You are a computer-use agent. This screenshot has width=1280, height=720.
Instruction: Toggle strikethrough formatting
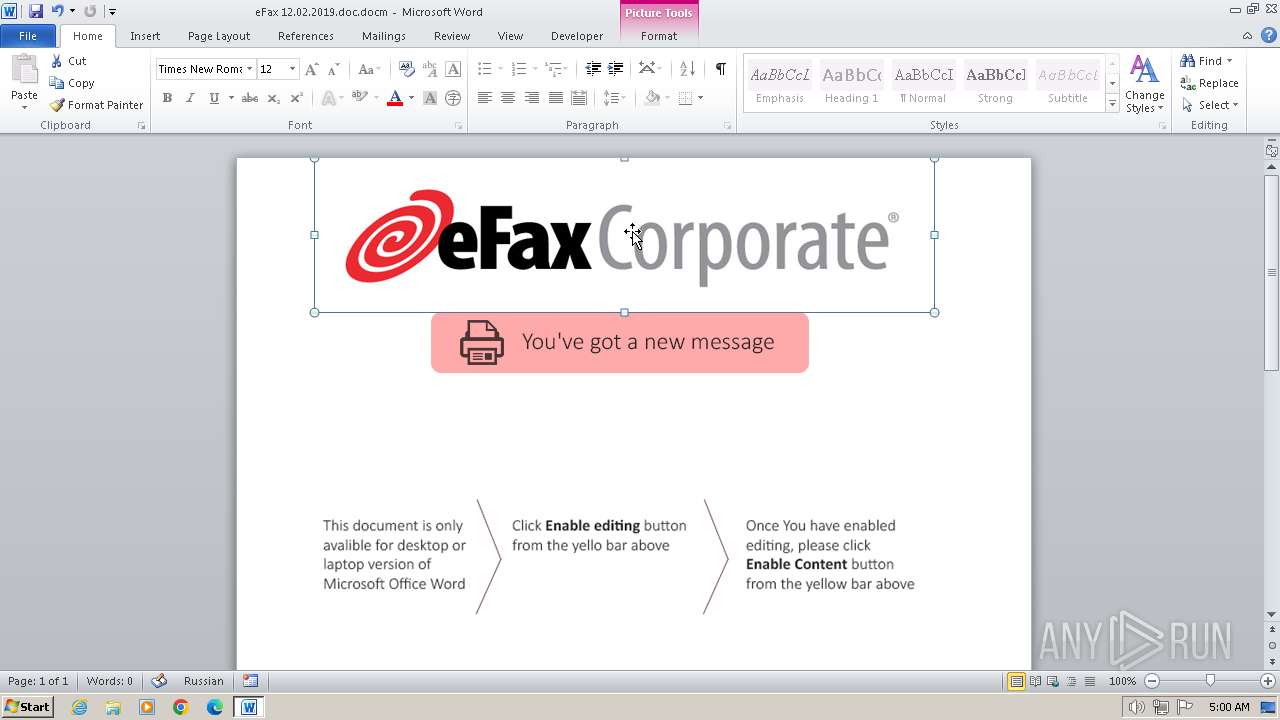click(x=250, y=98)
